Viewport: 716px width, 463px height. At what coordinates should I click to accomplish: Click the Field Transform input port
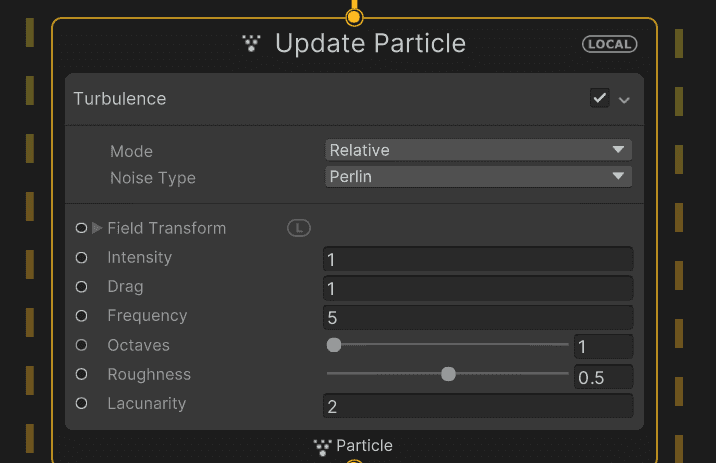pos(81,228)
